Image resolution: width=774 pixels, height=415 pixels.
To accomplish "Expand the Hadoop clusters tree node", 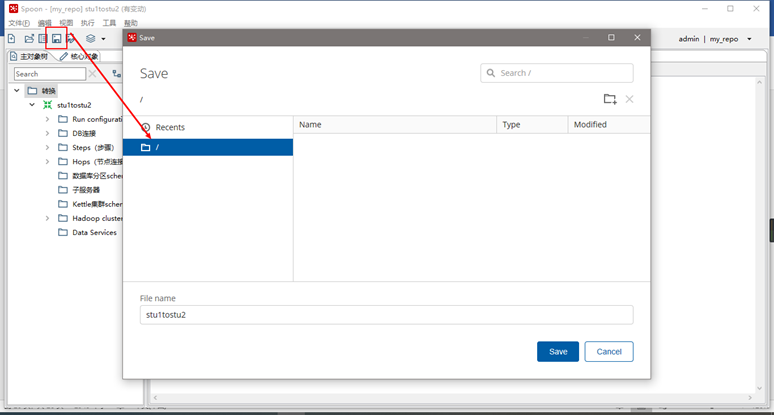I will 47,218.
